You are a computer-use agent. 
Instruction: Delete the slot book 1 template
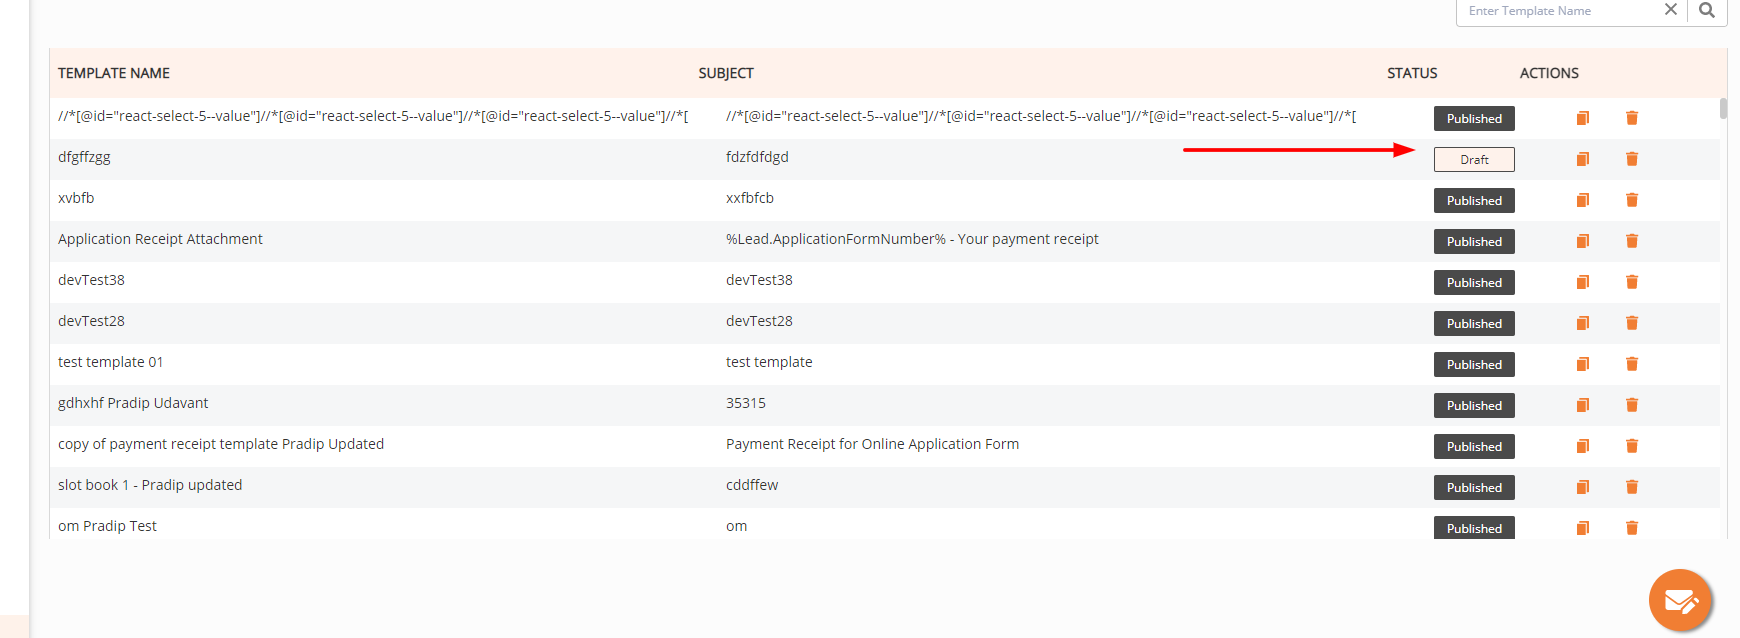[1632, 487]
